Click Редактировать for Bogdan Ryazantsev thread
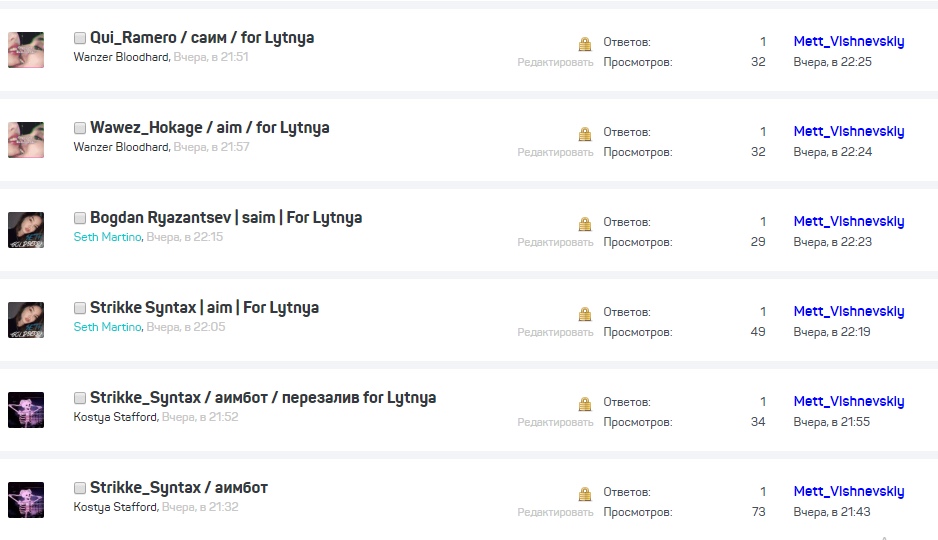938x540 pixels. 555,242
